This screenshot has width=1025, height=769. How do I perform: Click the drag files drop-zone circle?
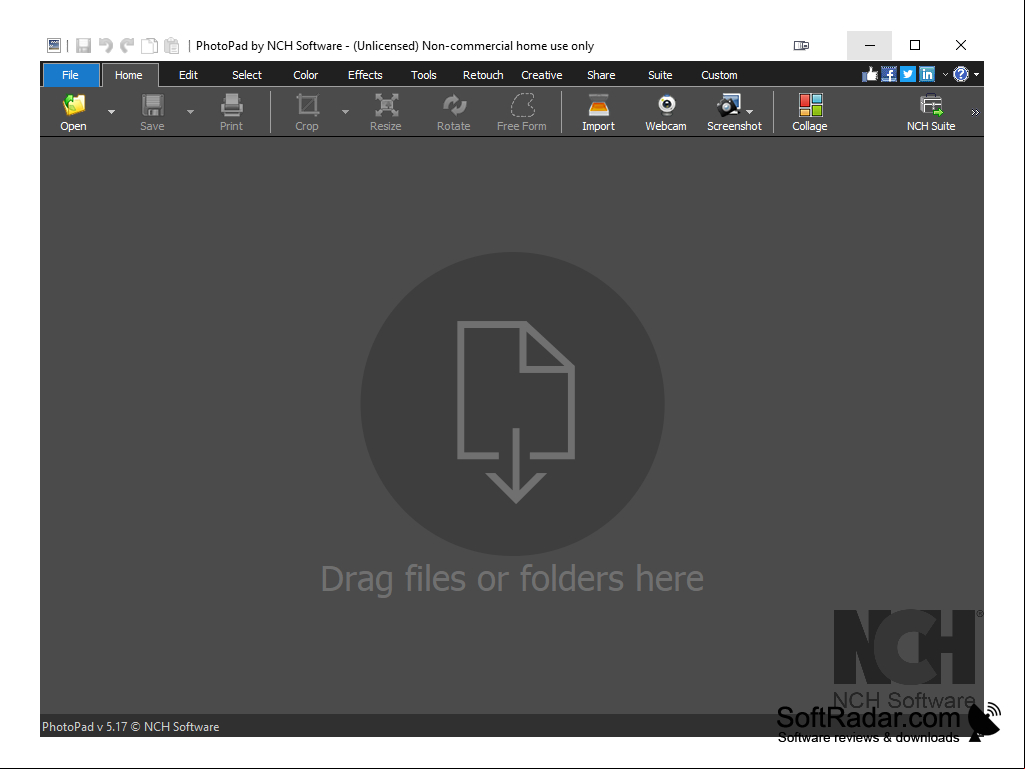[x=512, y=404]
